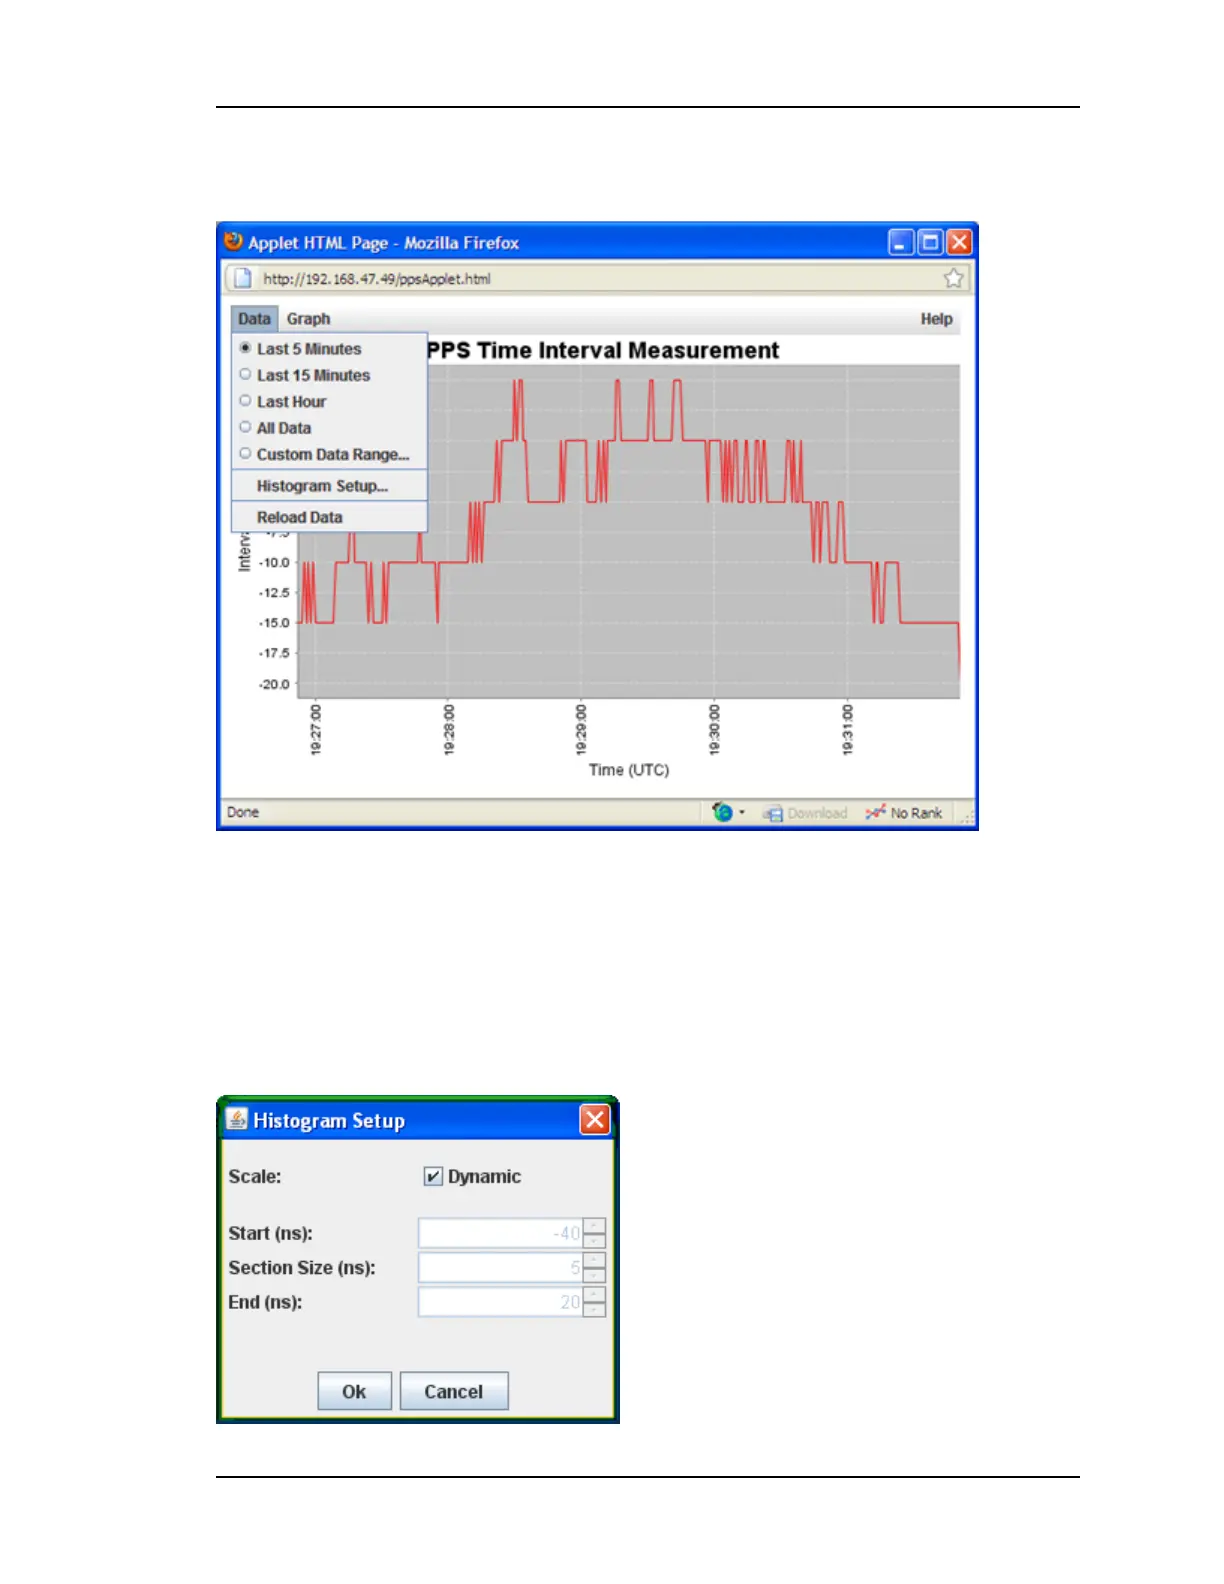Click the Cancel button in Histogram Setup
This screenshot has height=1584, width=1224.
[454, 1391]
